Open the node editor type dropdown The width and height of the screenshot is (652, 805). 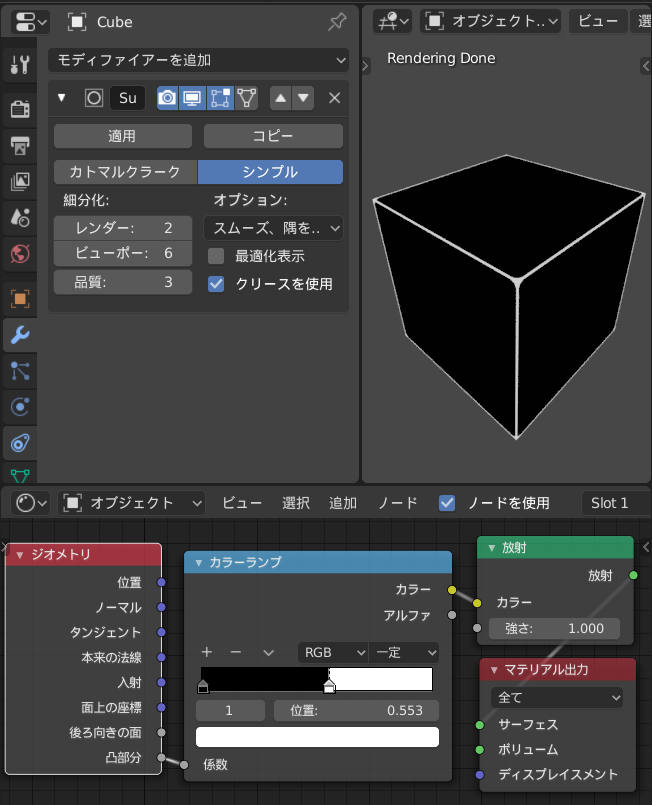tap(30, 503)
